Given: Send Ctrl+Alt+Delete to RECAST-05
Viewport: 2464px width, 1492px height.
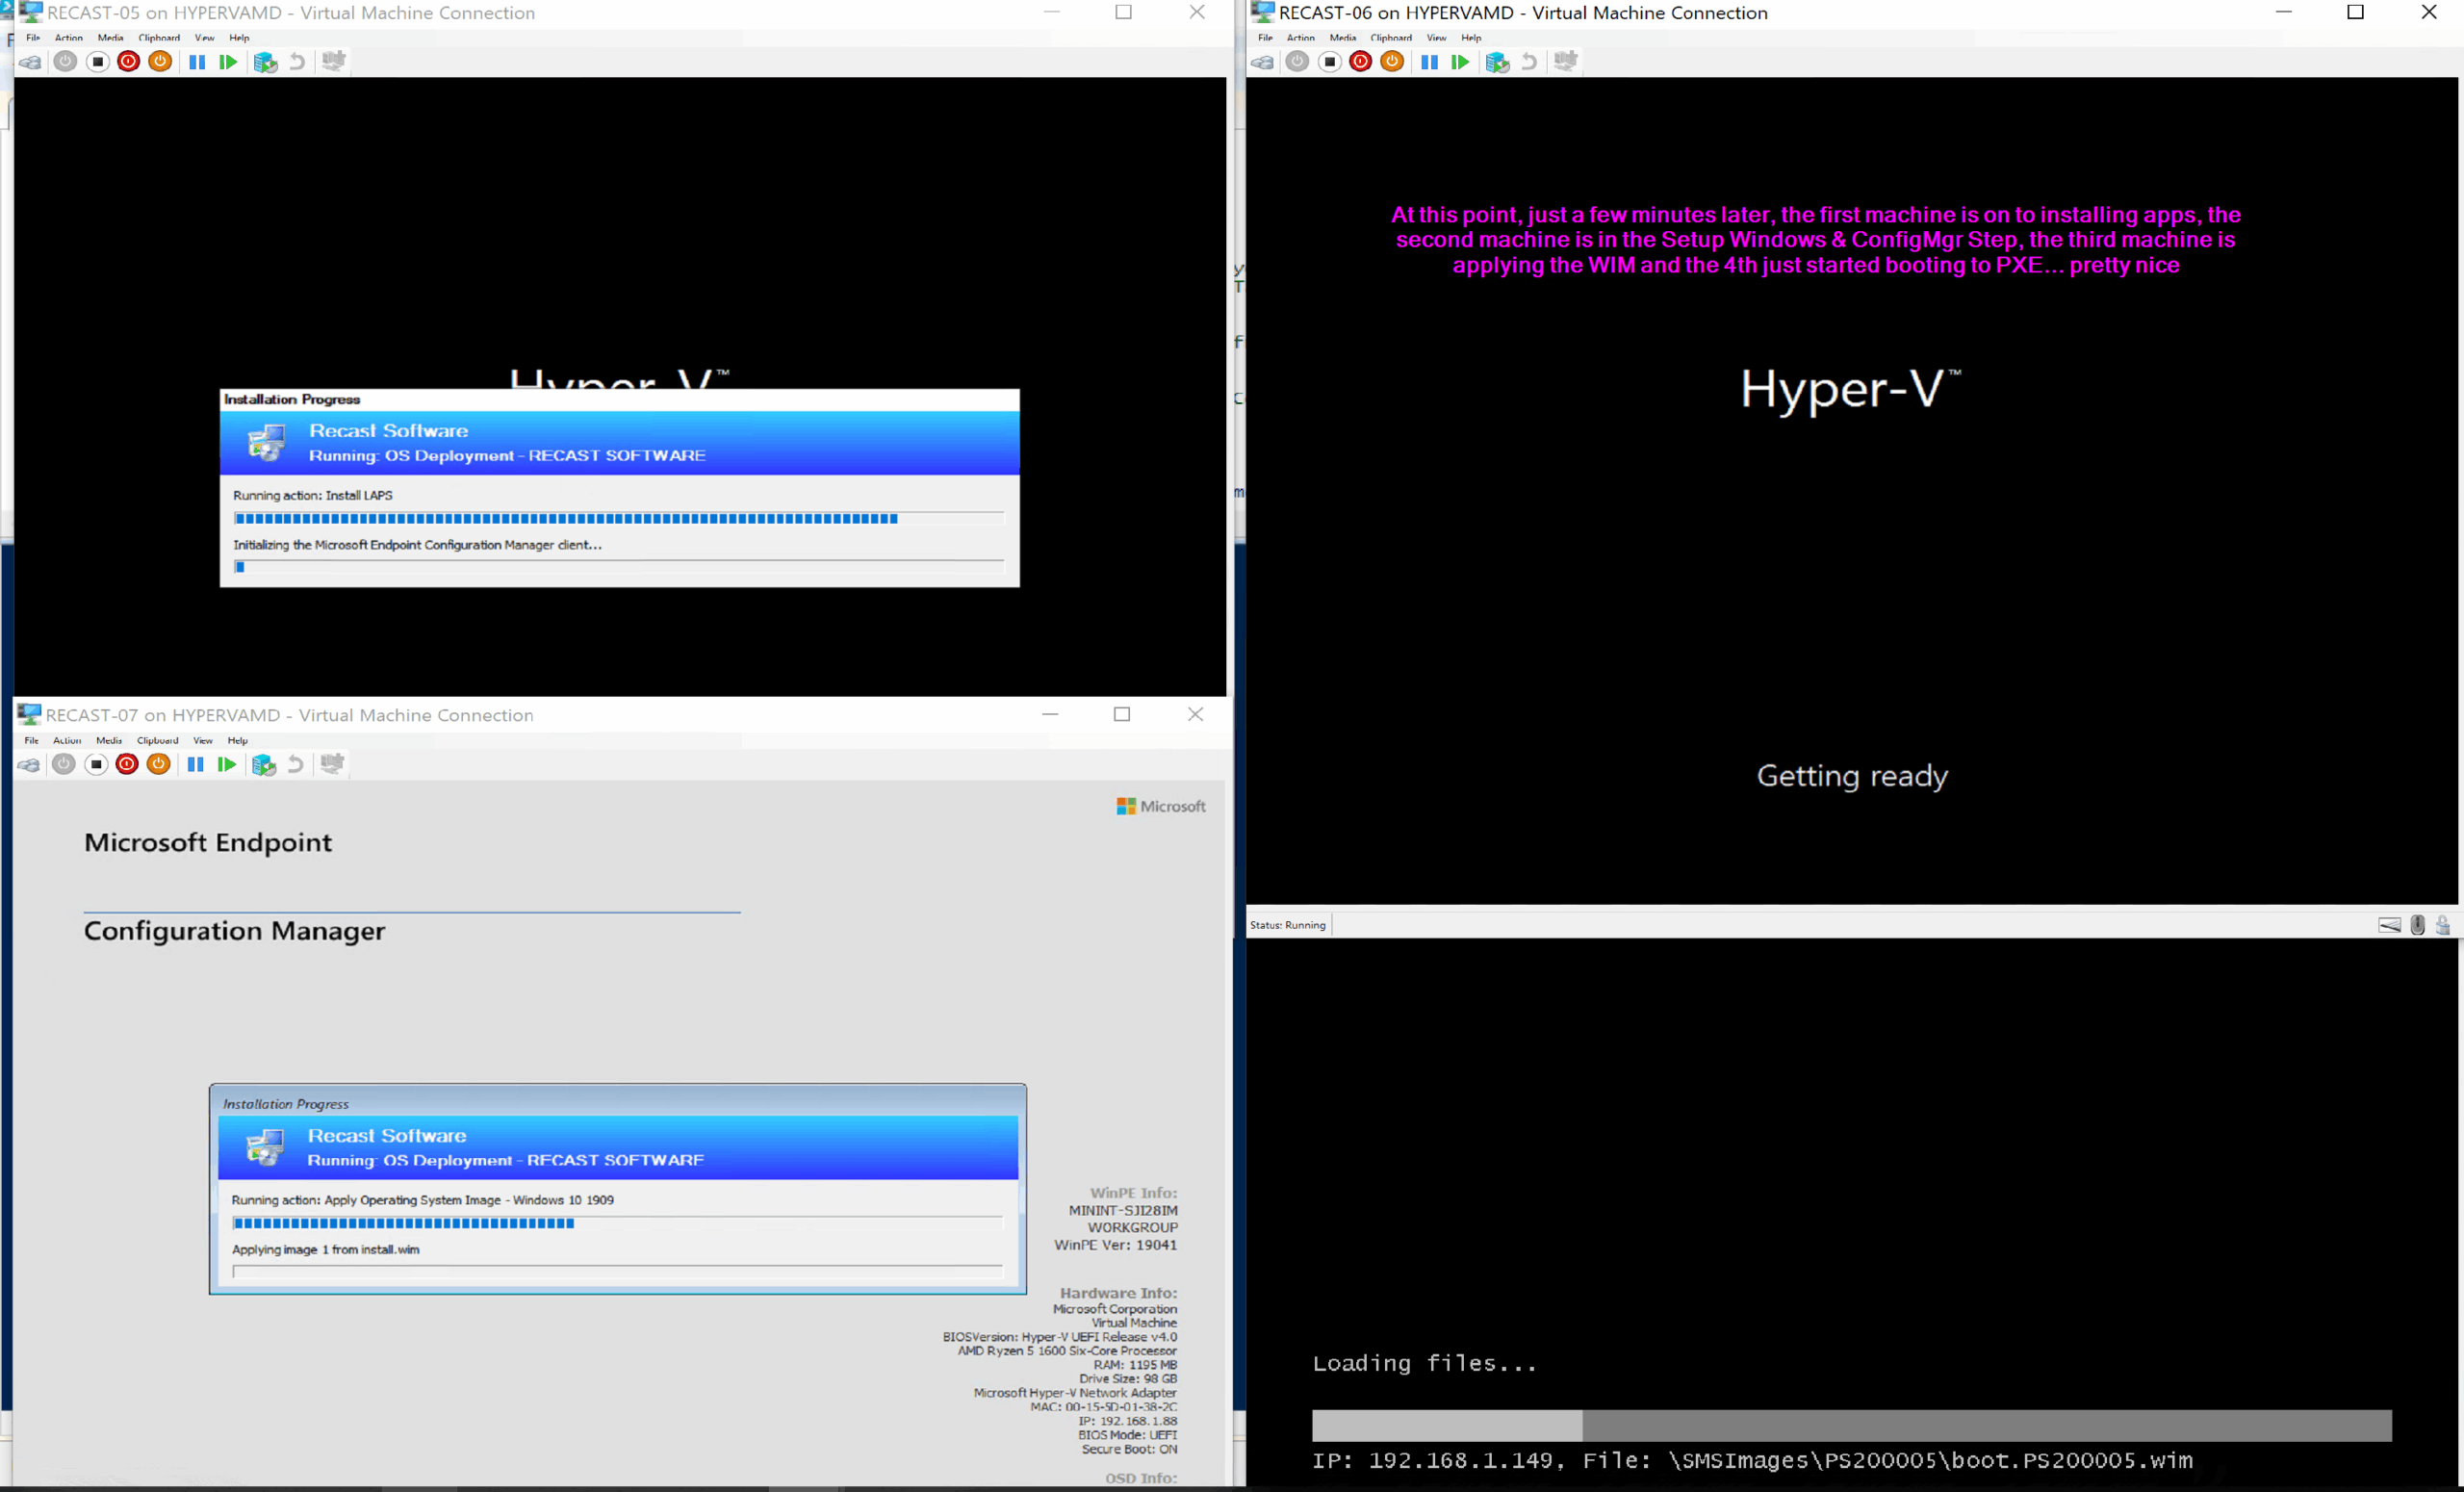Looking at the screenshot, I should tap(29, 61).
